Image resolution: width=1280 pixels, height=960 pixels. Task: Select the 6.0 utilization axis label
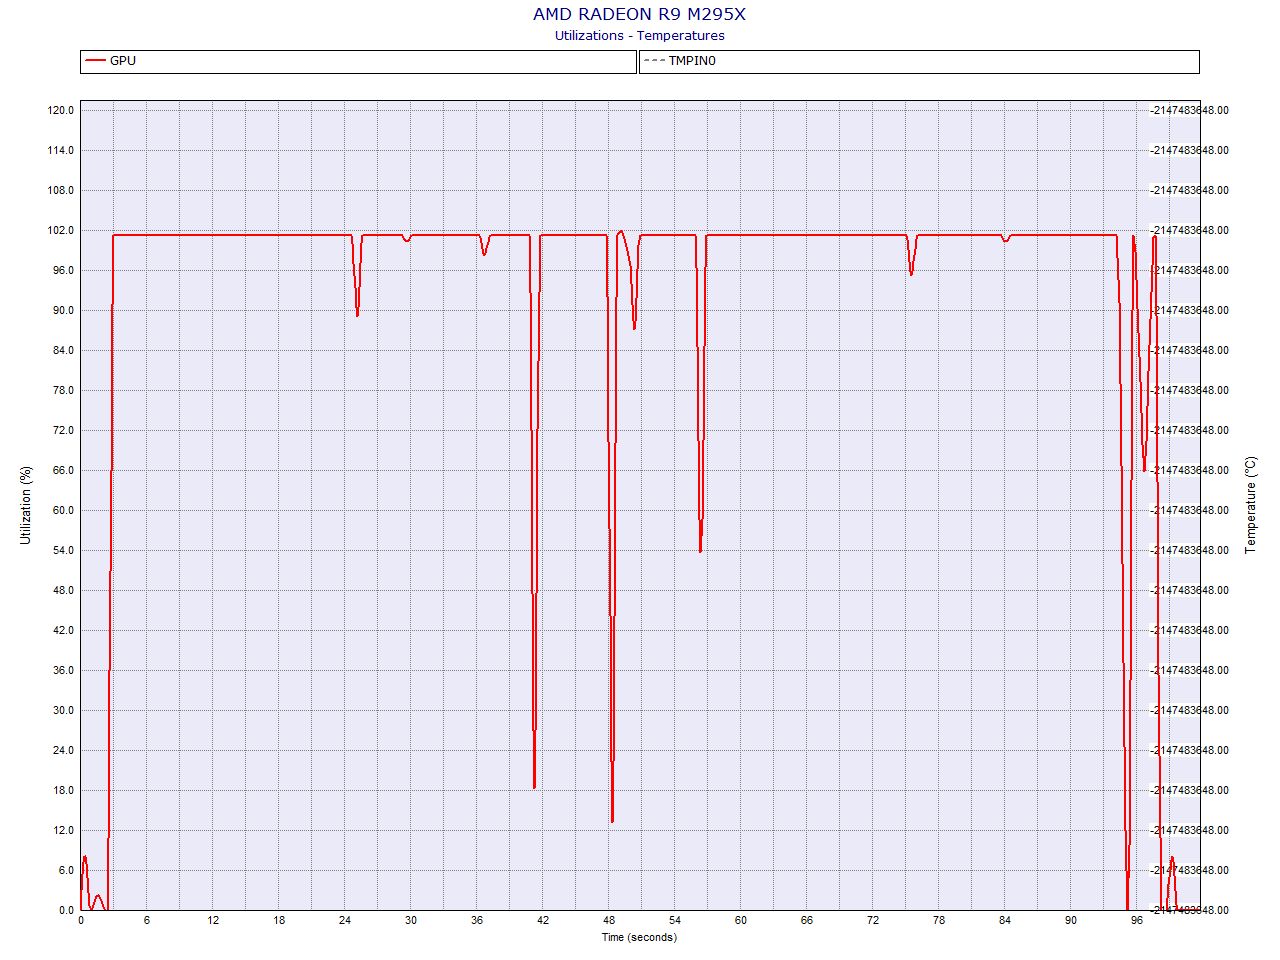click(x=67, y=870)
